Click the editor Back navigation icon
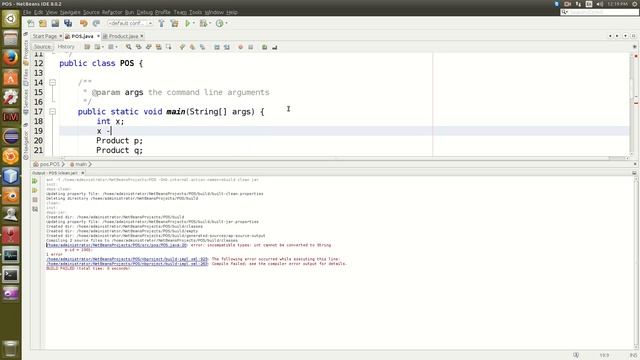 [97, 47]
